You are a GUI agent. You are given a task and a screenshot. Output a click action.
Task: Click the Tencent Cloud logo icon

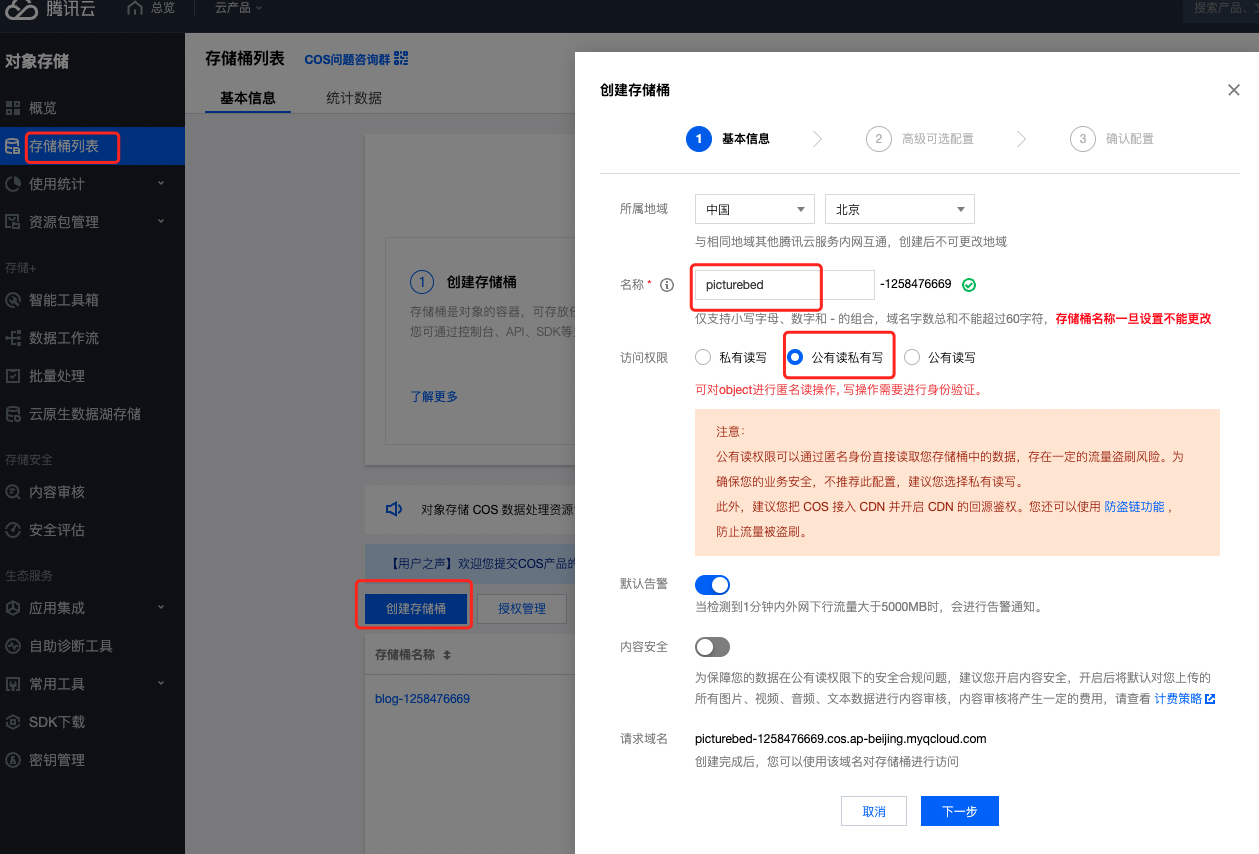coord(19,9)
